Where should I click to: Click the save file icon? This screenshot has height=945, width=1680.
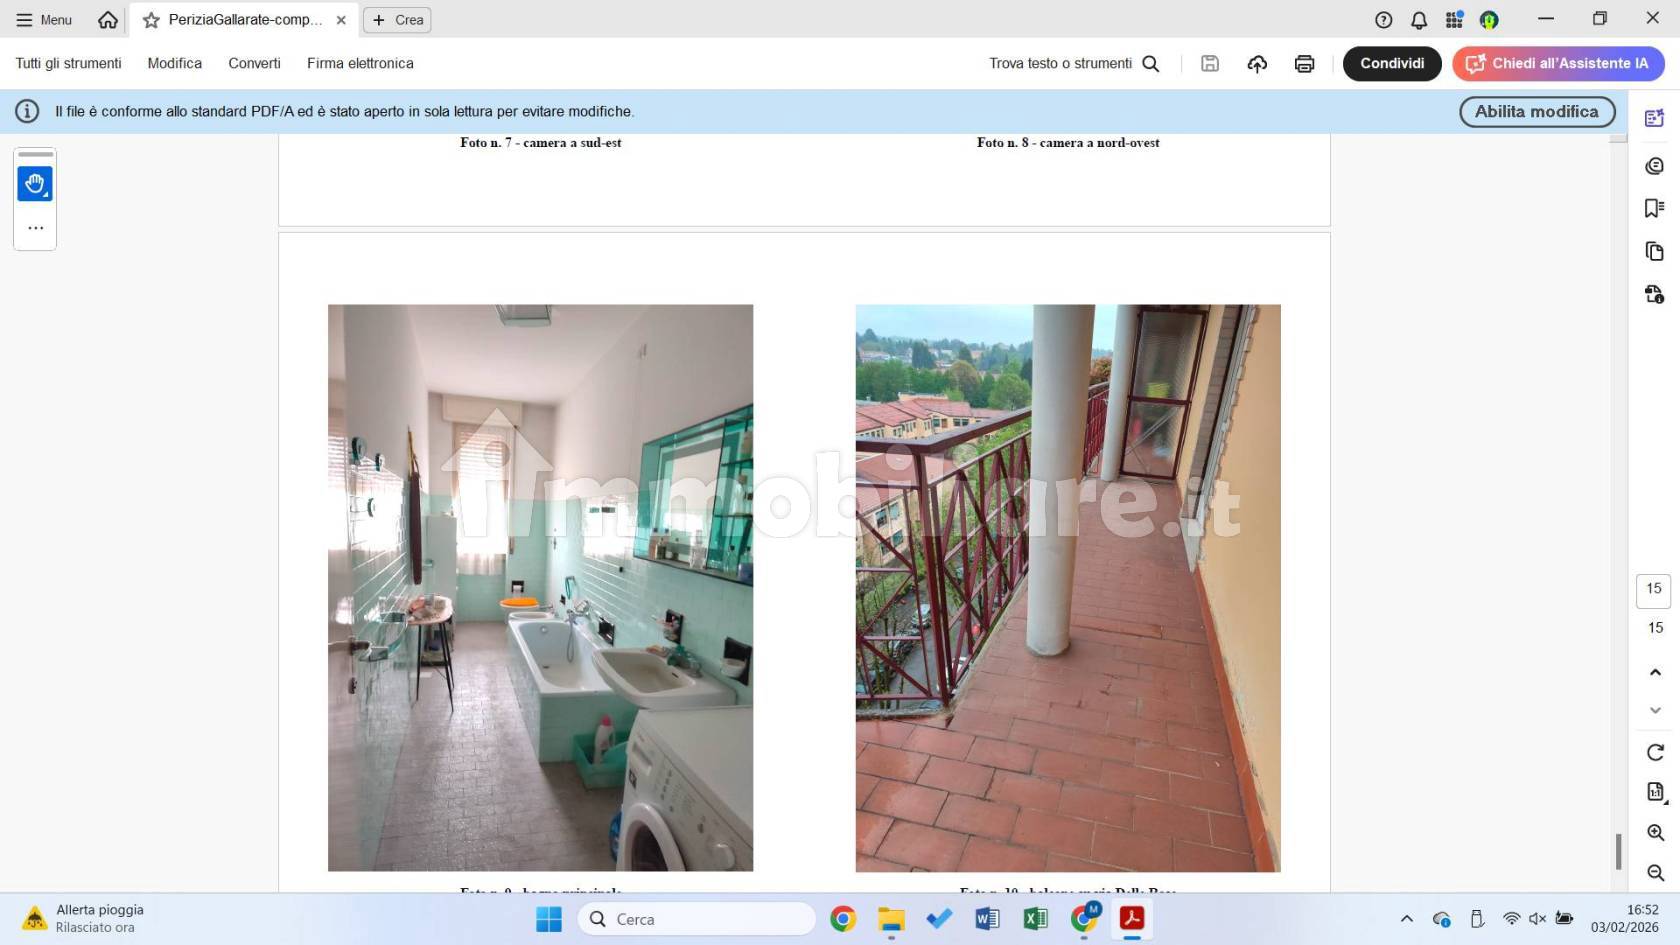[1209, 63]
